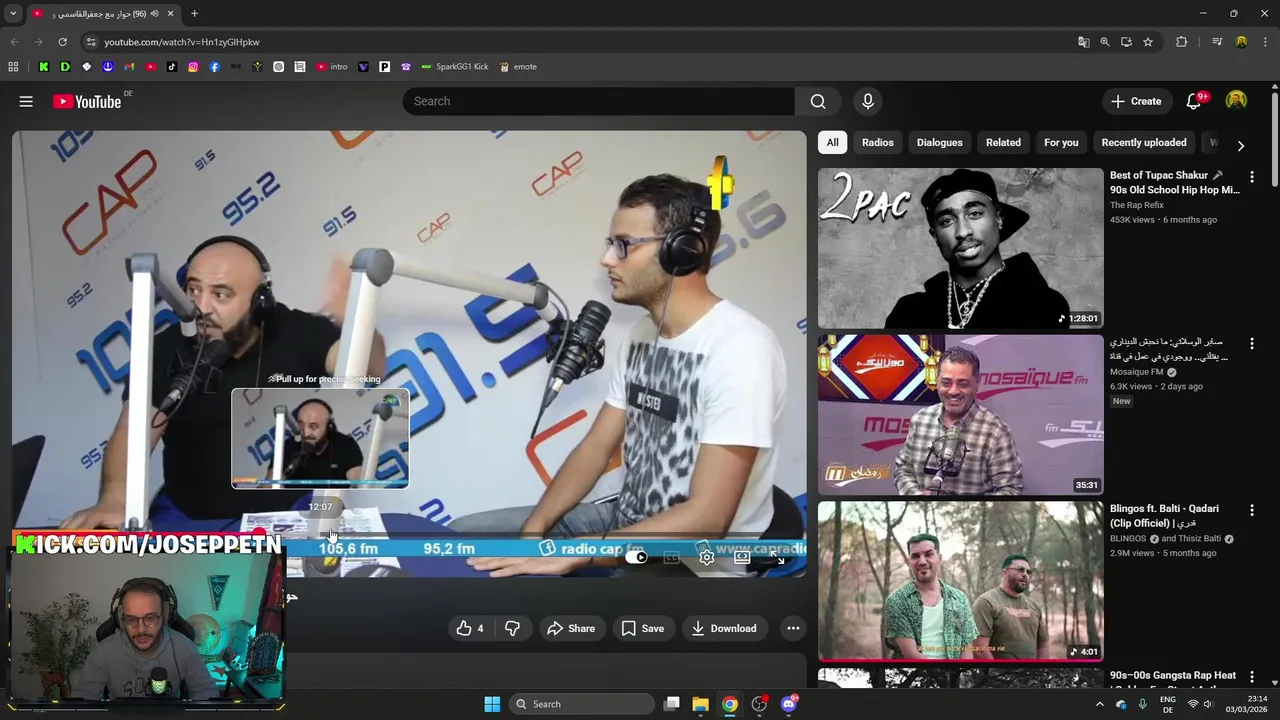Select the Recently uploaded filter chip
The height and width of the screenshot is (720, 1280).
1144,142
